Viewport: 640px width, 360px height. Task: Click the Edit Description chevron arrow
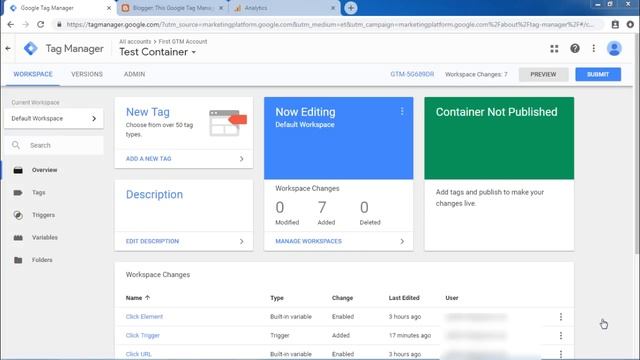(241, 242)
